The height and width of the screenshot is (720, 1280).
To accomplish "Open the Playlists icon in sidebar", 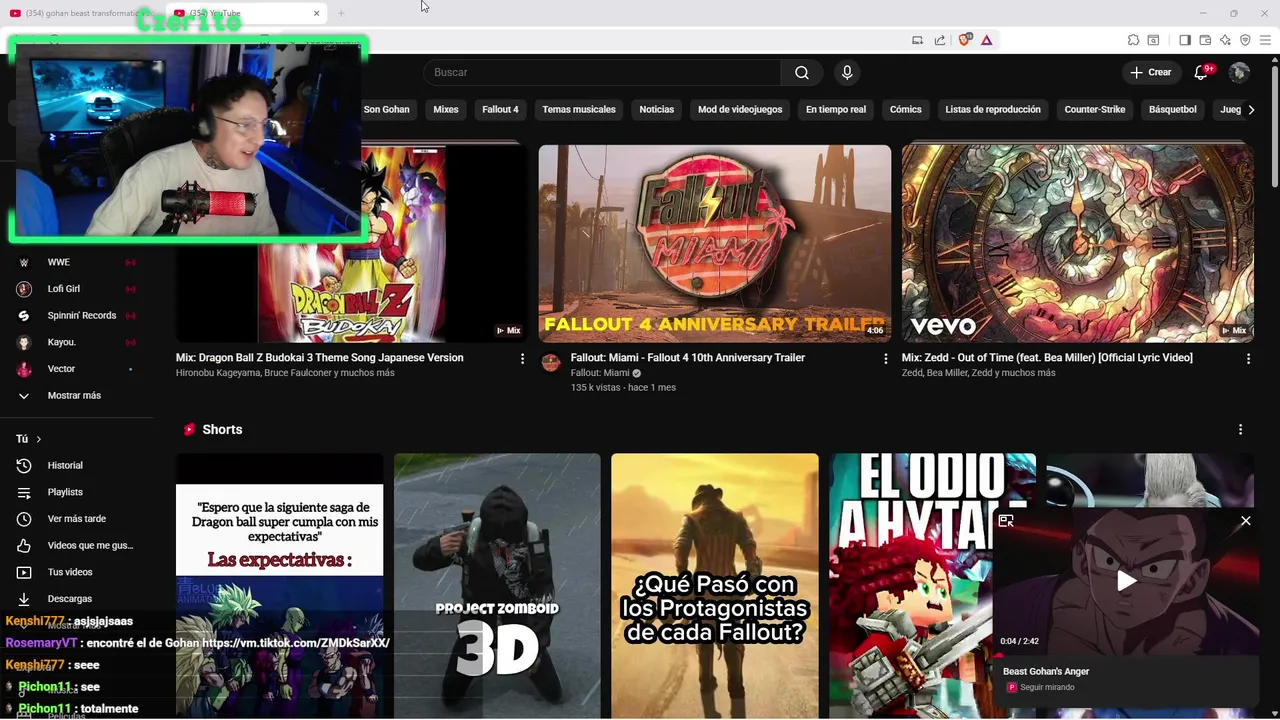I will 24,492.
